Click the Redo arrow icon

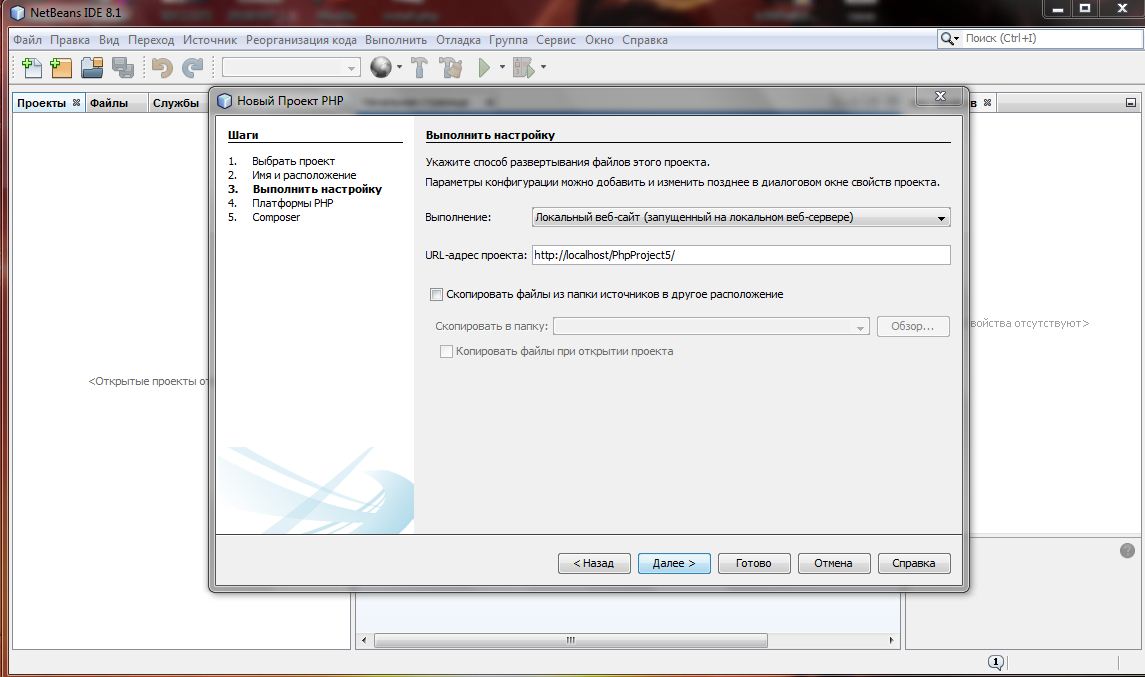pos(192,68)
